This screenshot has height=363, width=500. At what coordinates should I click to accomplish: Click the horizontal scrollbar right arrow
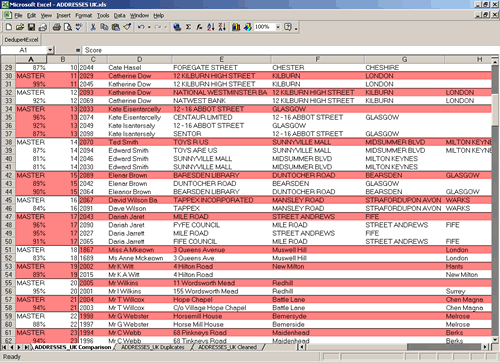pos(485,347)
